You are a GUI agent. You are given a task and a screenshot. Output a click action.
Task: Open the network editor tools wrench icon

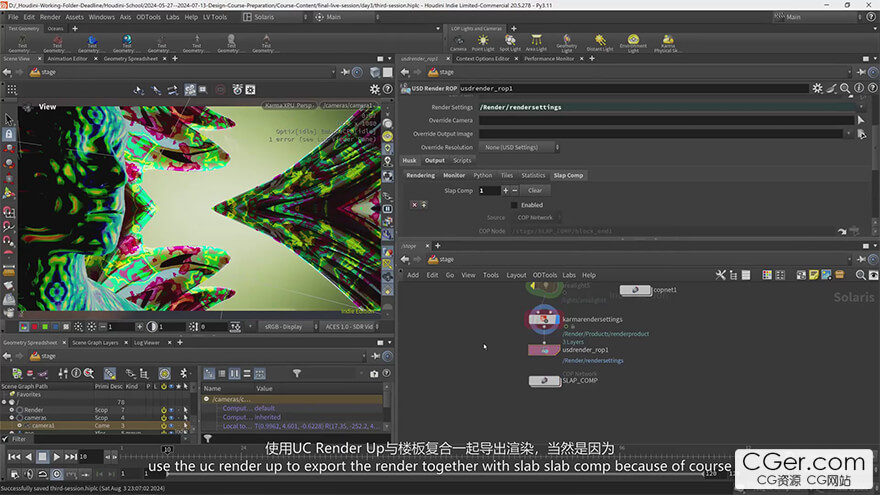coord(721,275)
